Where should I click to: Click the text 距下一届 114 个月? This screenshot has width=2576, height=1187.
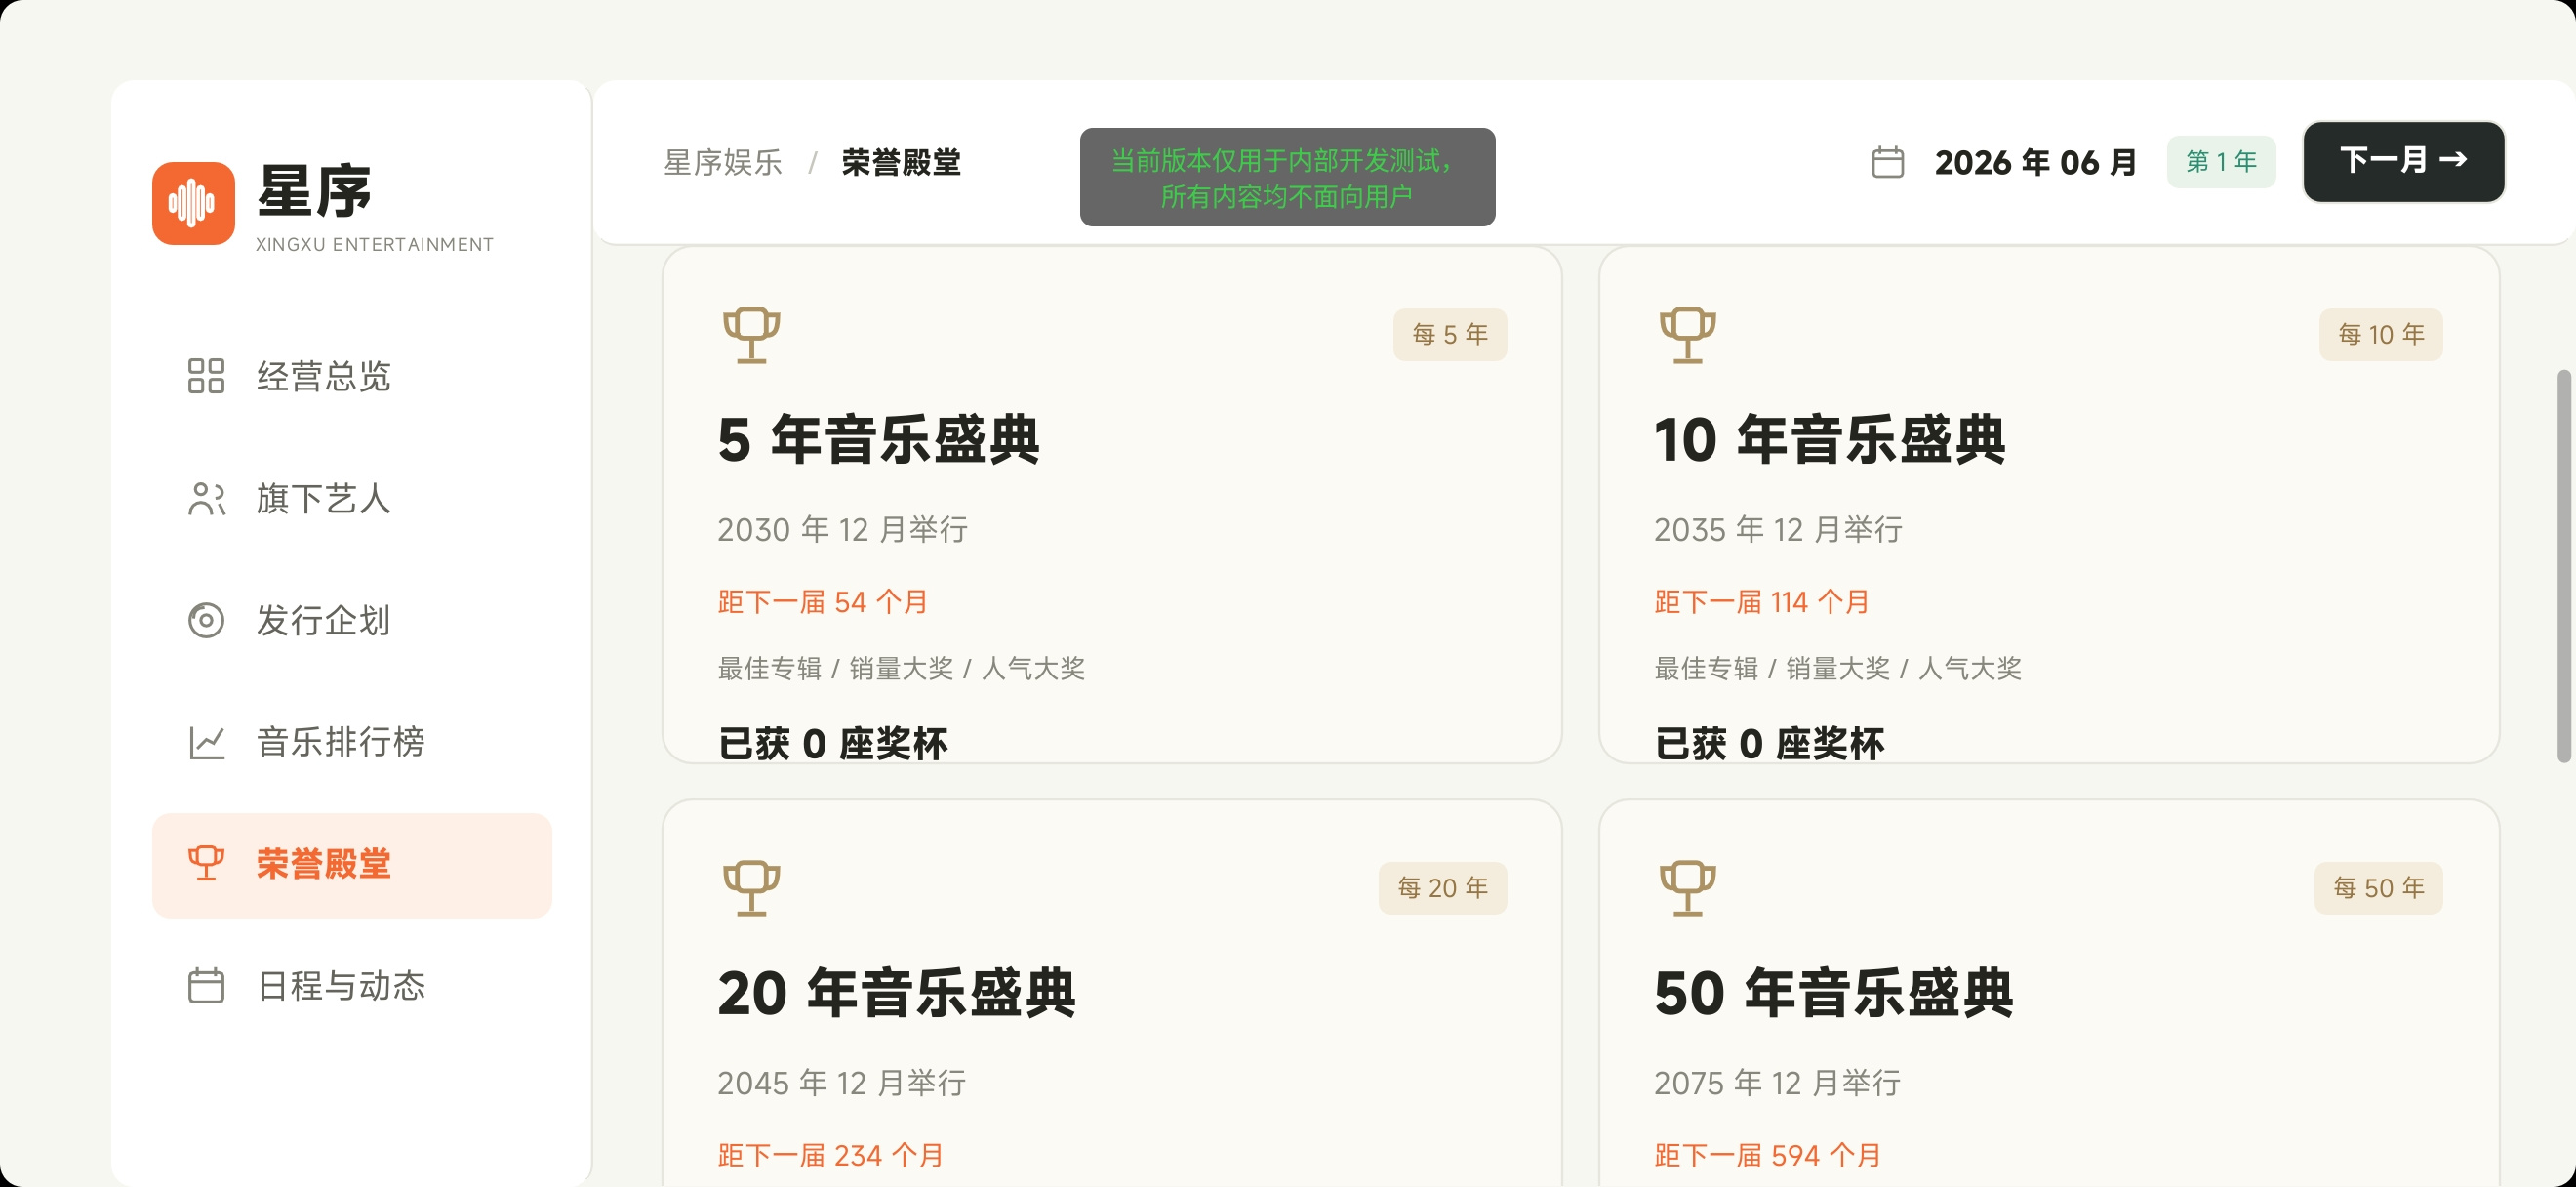click(x=1761, y=602)
